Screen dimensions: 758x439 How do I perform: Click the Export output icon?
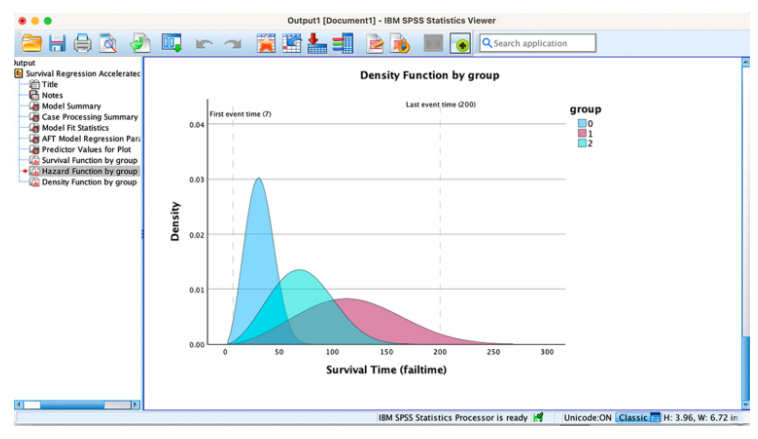[139, 43]
